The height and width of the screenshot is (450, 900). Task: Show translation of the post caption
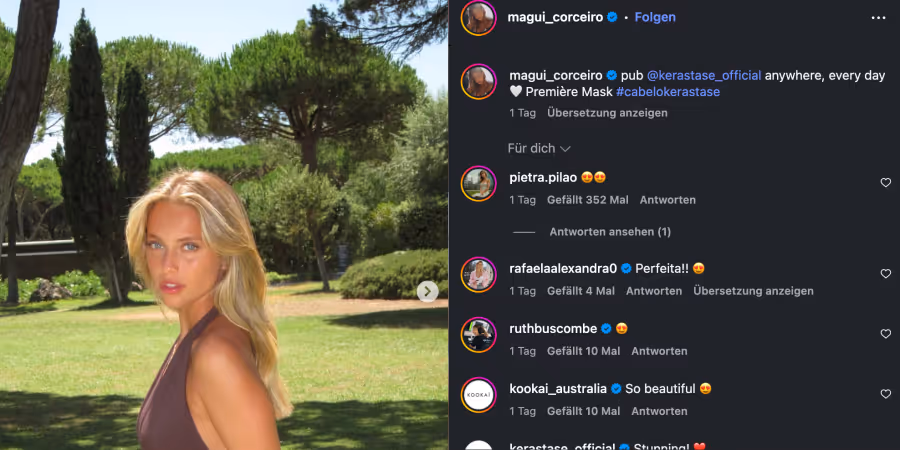[607, 113]
